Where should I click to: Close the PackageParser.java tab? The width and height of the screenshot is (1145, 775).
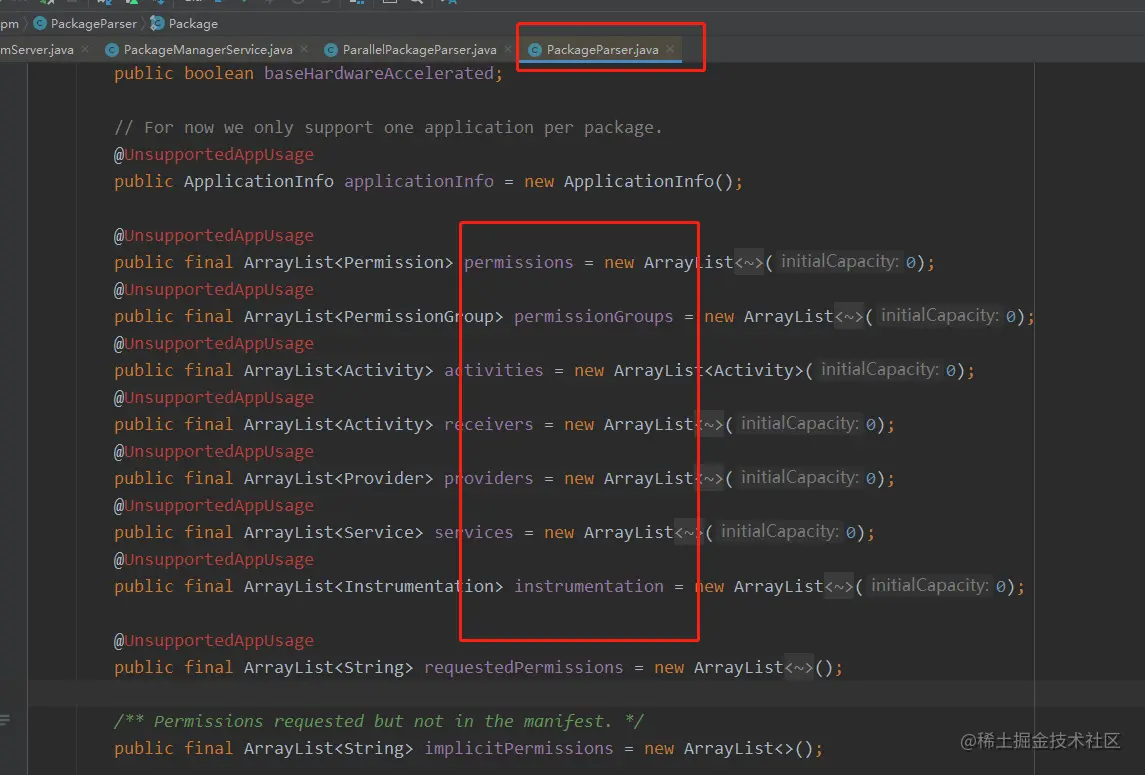click(x=670, y=49)
